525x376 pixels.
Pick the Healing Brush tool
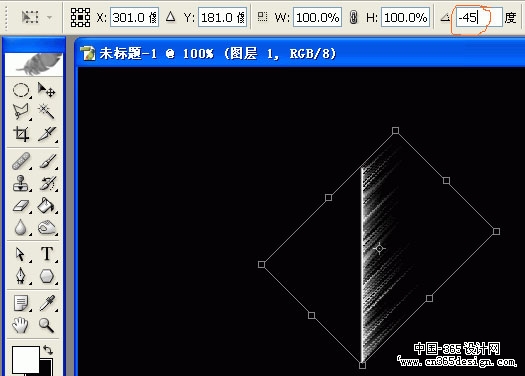point(21,161)
